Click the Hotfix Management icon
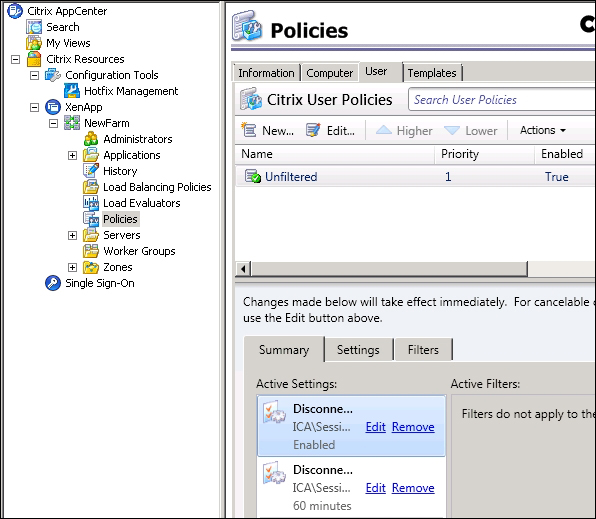 click(72, 91)
